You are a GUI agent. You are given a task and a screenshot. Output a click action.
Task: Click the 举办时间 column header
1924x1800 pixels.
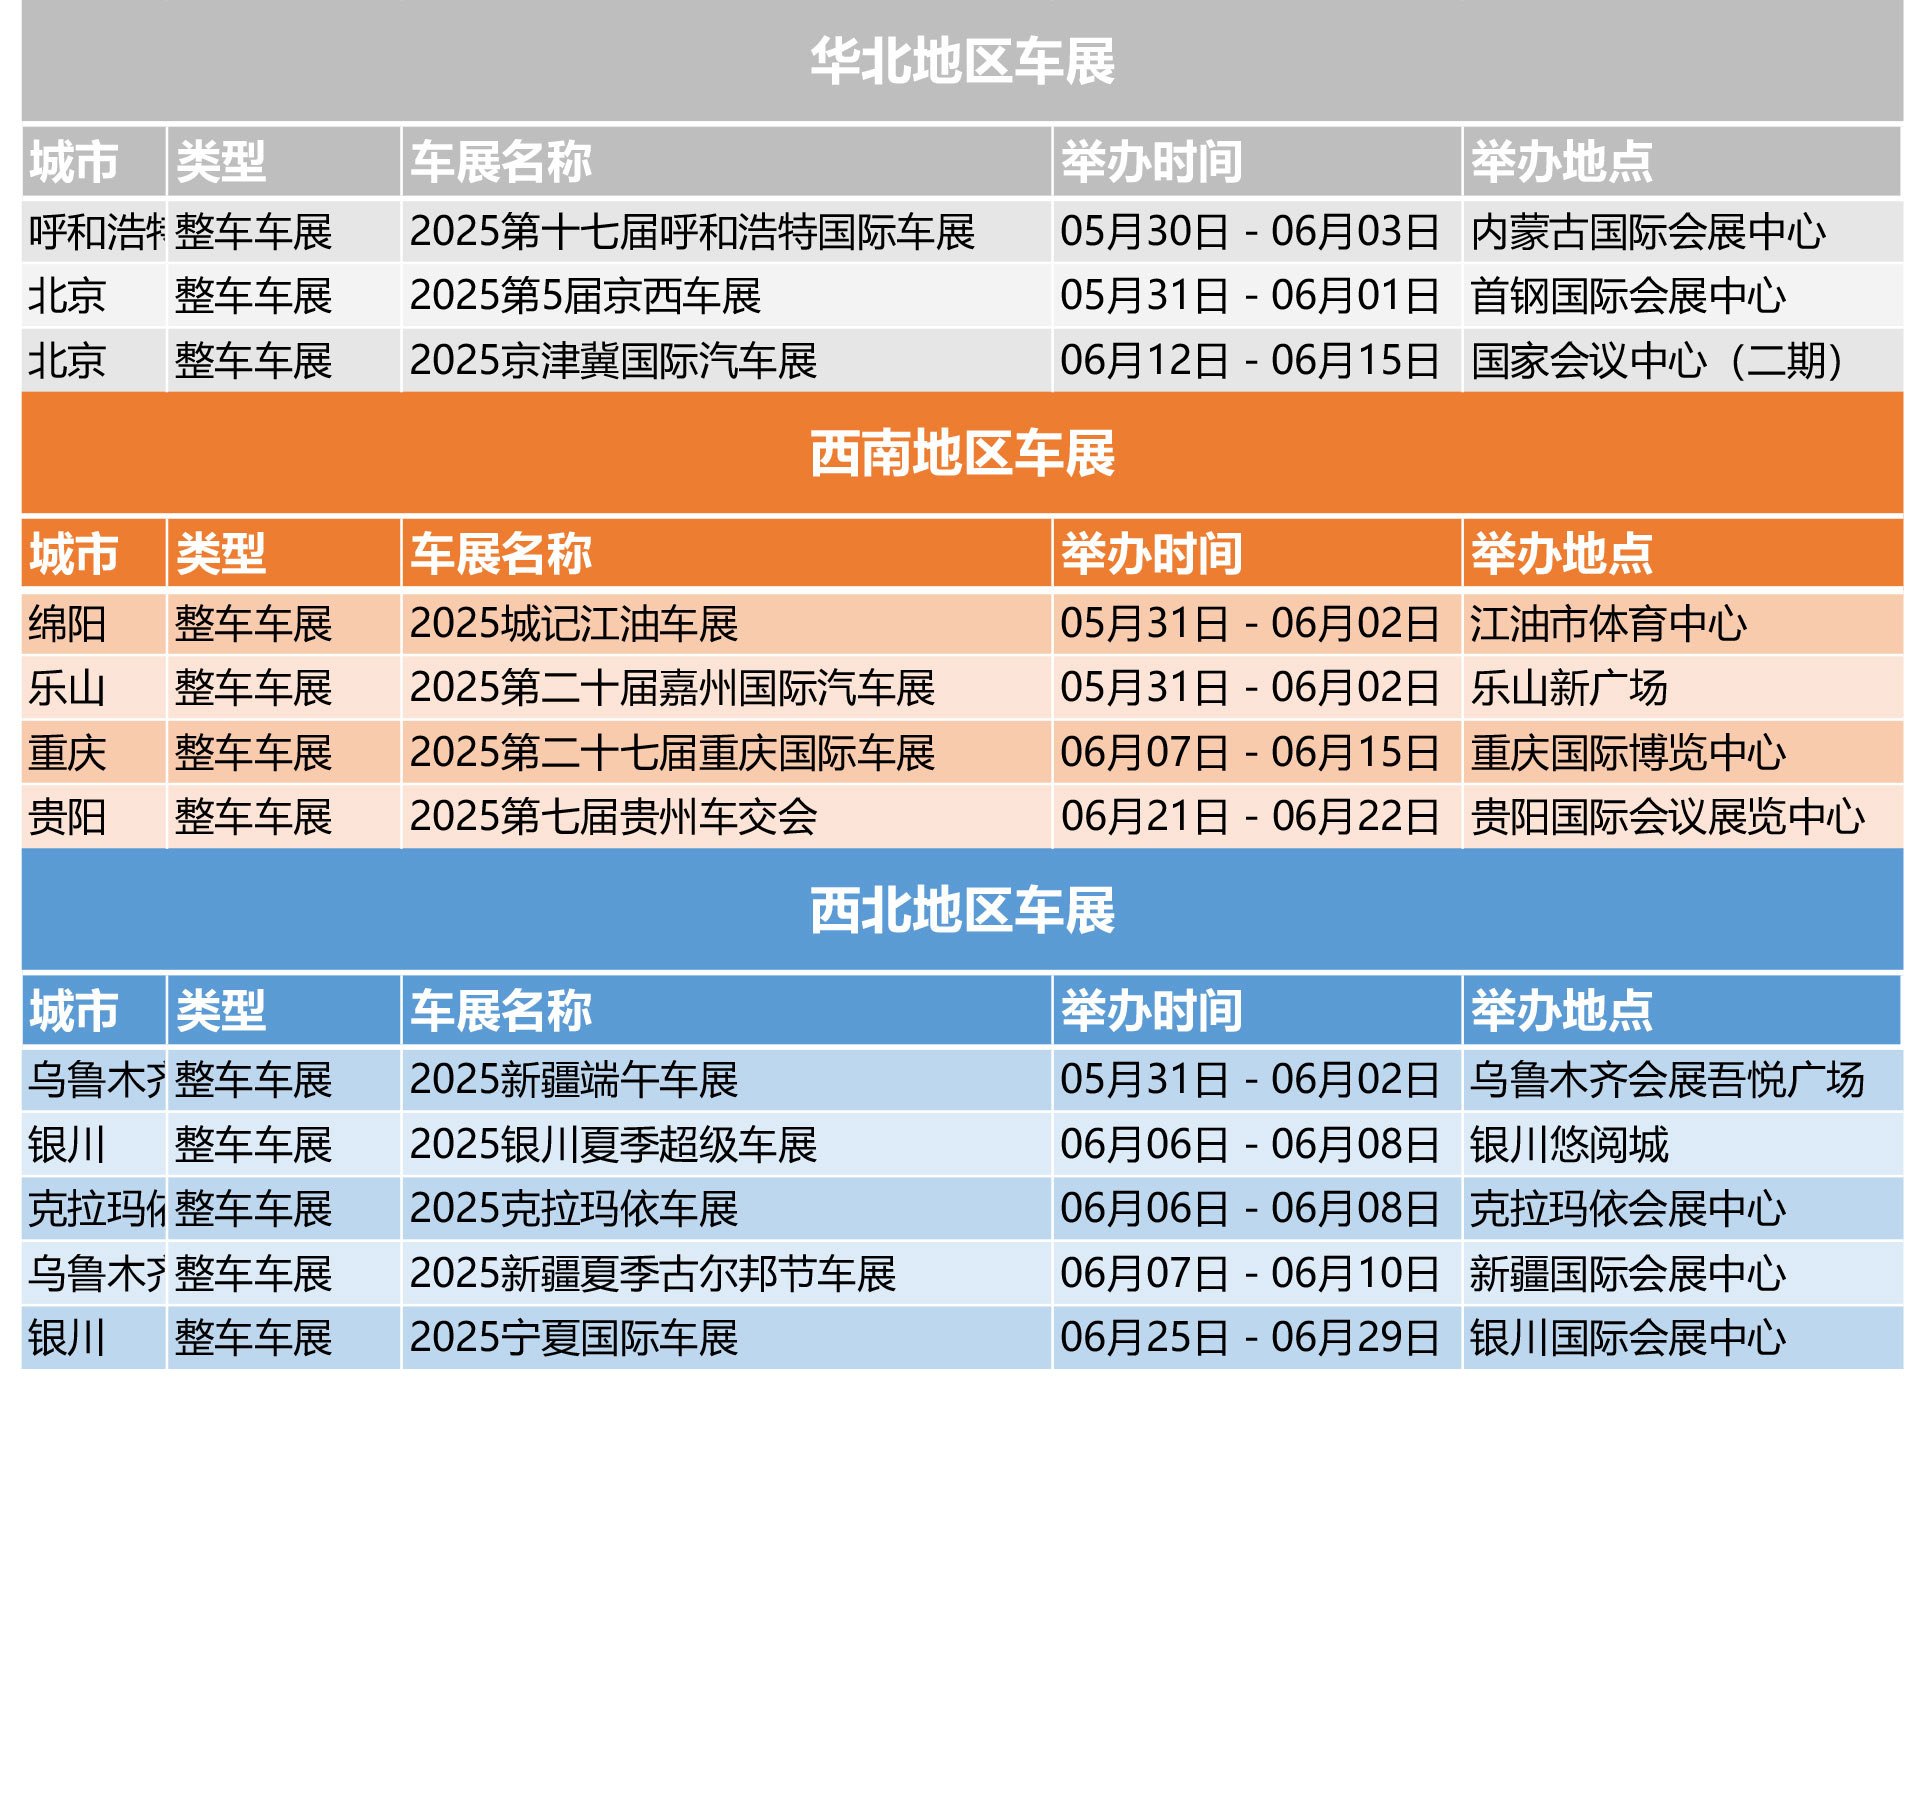click(x=1150, y=165)
